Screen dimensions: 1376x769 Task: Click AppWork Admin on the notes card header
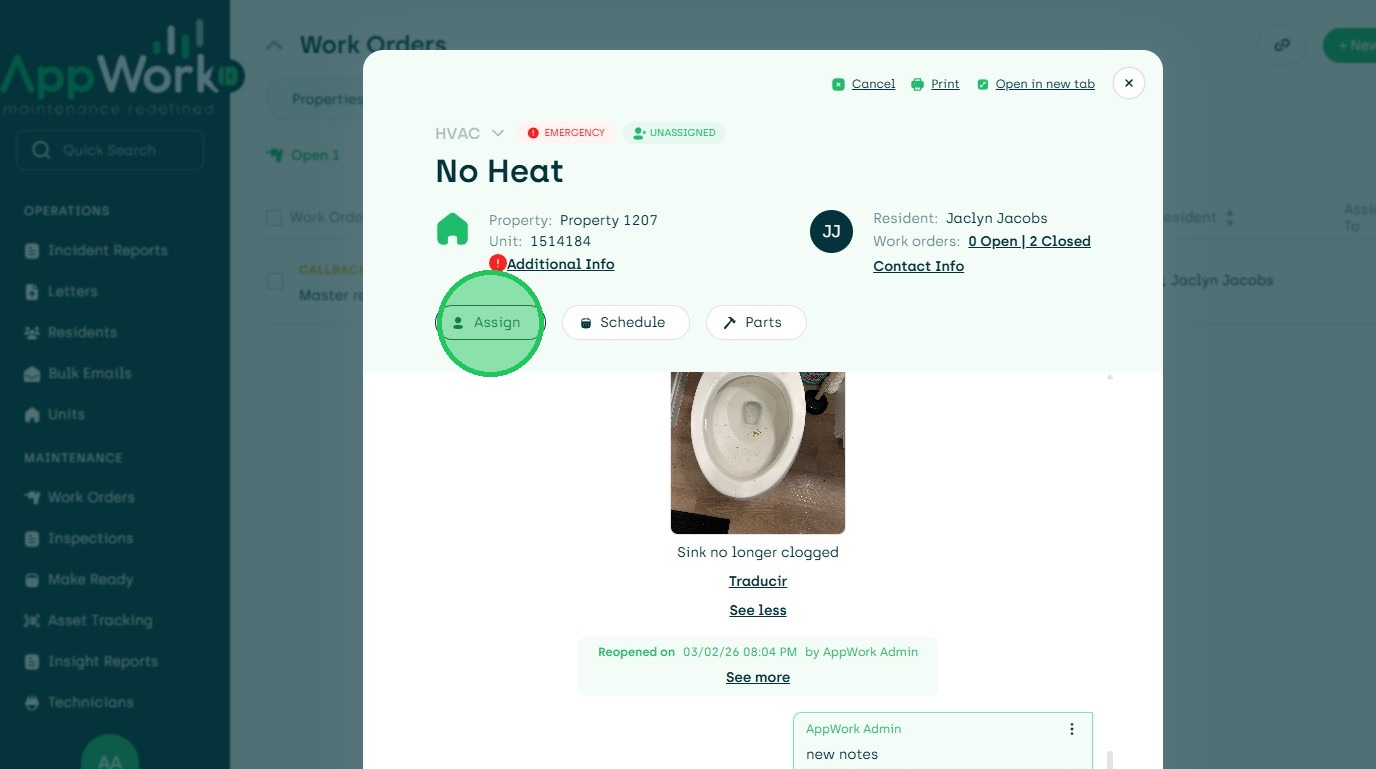click(x=854, y=729)
